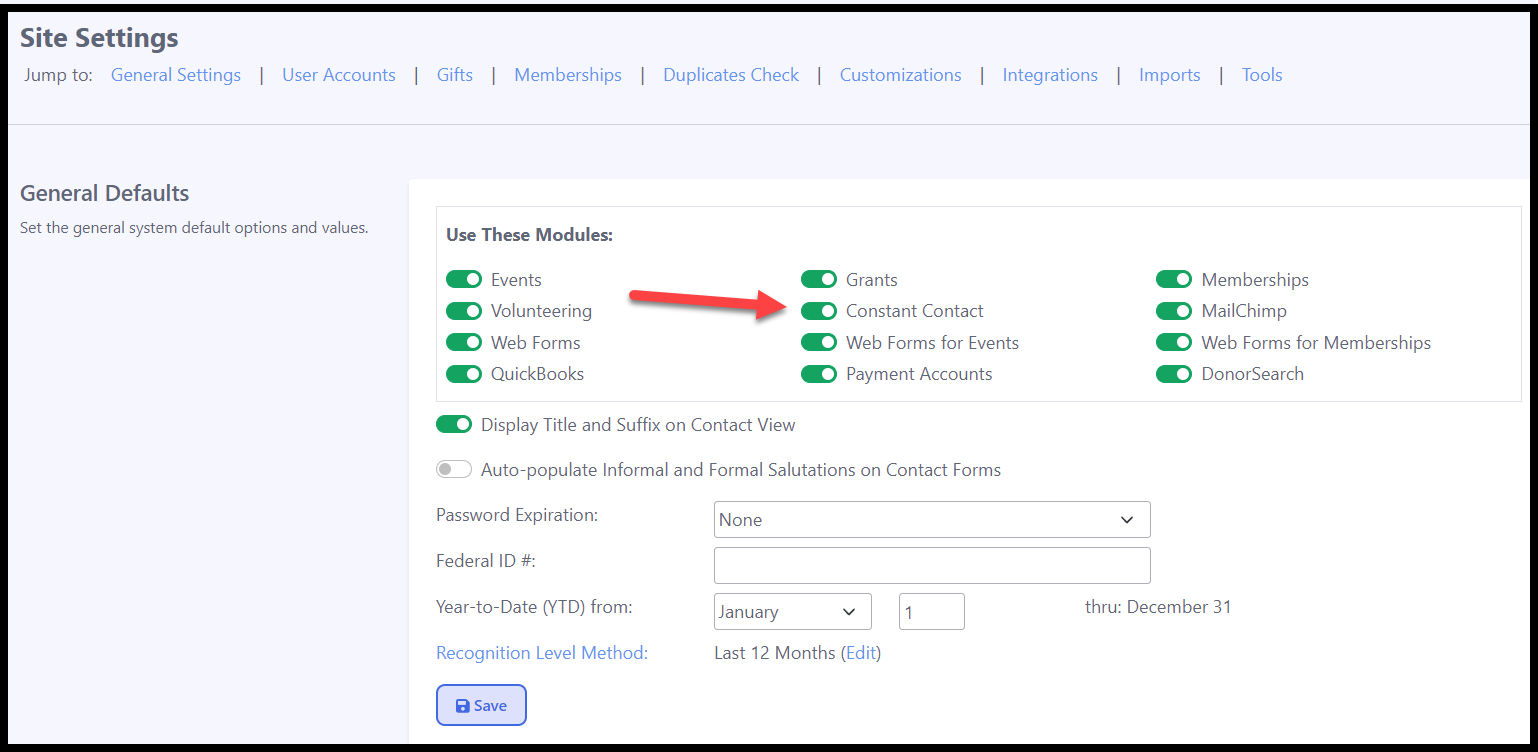1538x752 pixels.
Task: Jump to User Accounts section
Action: click(x=339, y=75)
